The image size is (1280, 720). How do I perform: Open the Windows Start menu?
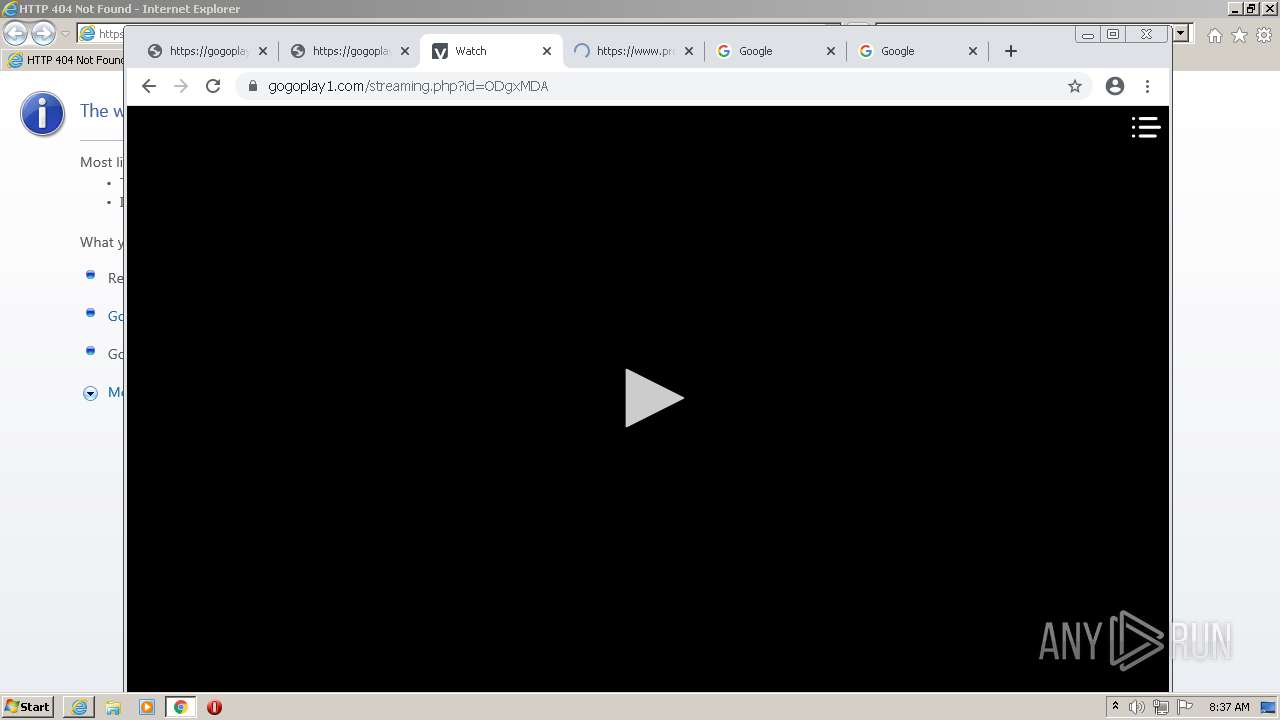pyautogui.click(x=28, y=707)
